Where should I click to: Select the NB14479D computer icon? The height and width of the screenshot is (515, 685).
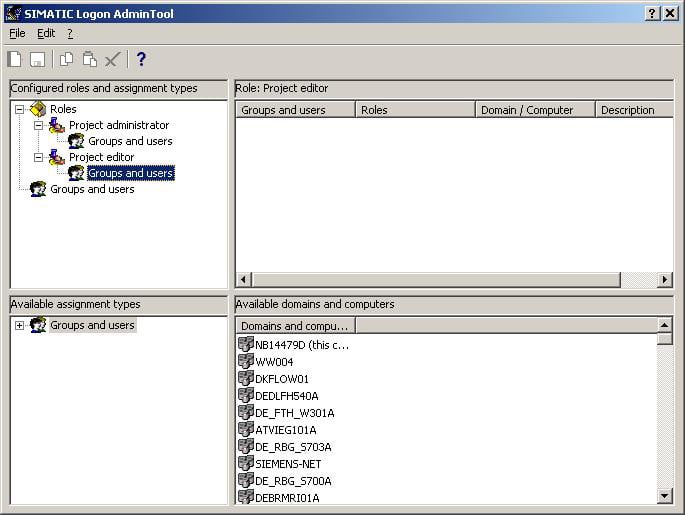click(x=246, y=345)
